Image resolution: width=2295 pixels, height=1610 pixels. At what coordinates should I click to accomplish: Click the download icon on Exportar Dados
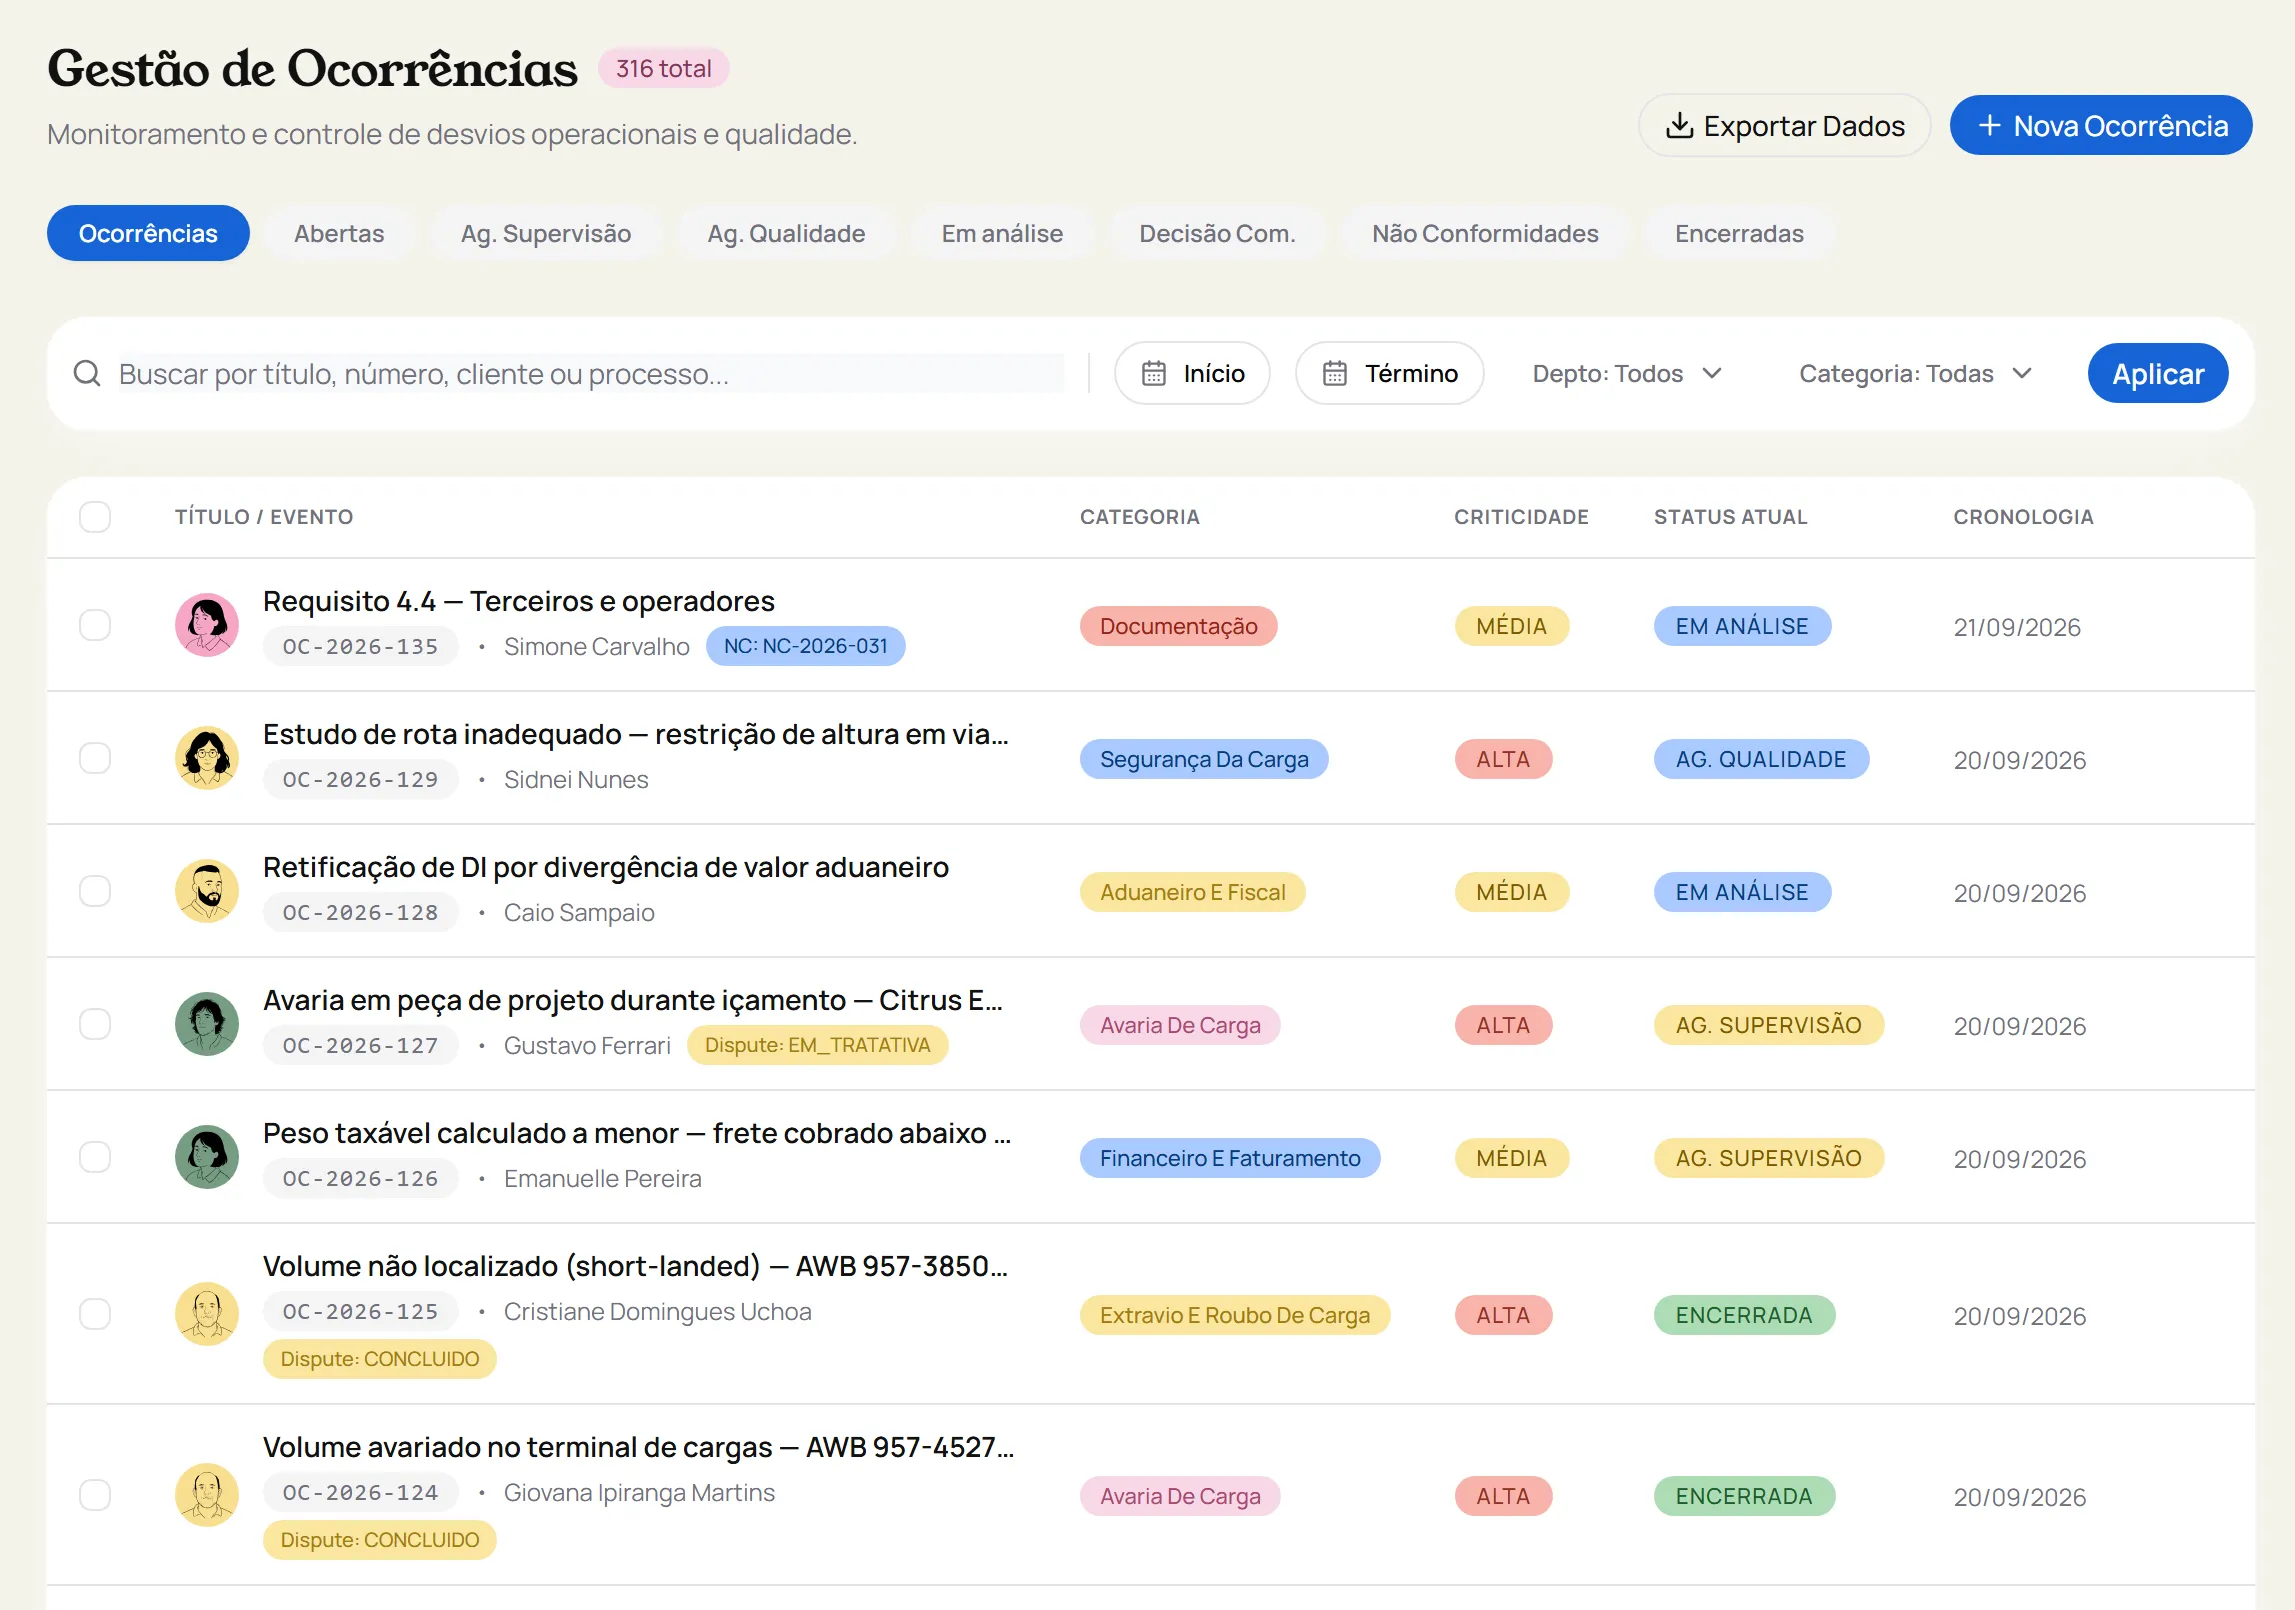1680,126
